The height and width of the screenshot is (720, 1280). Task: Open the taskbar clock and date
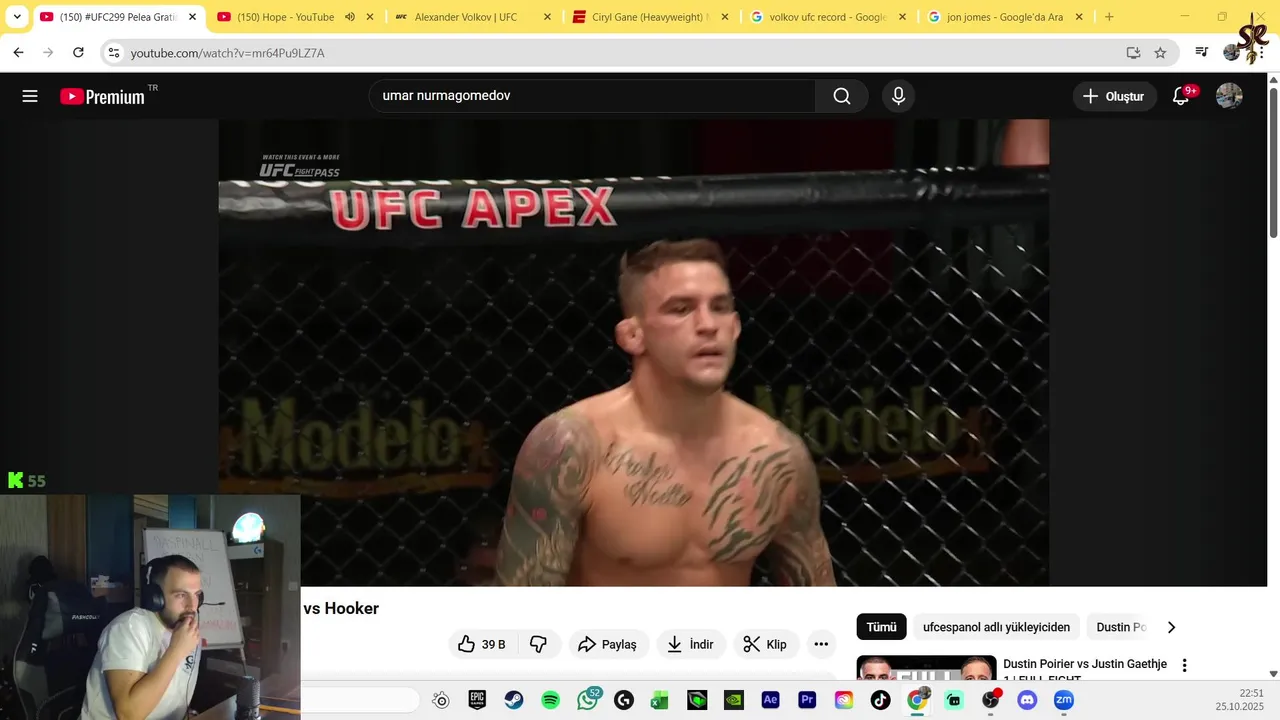[x=1239, y=700]
